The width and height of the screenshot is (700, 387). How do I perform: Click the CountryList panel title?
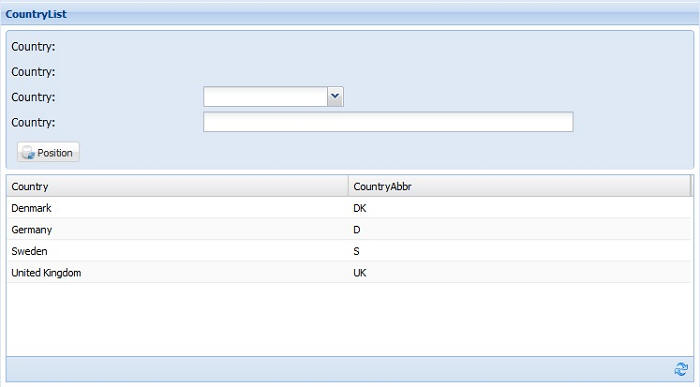tap(36, 14)
